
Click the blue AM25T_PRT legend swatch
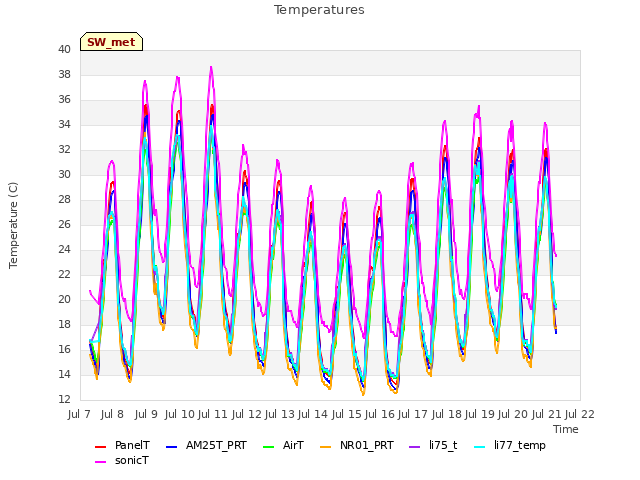[171, 447]
